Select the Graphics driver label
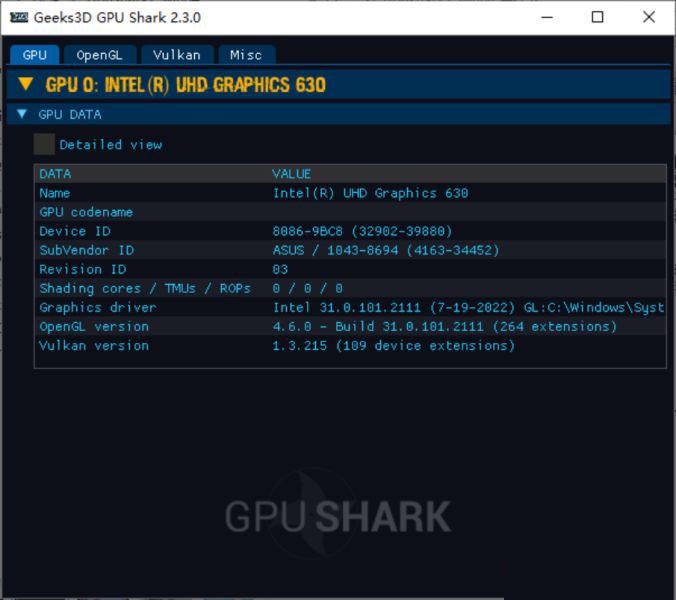The height and width of the screenshot is (600, 676). (x=98, y=307)
